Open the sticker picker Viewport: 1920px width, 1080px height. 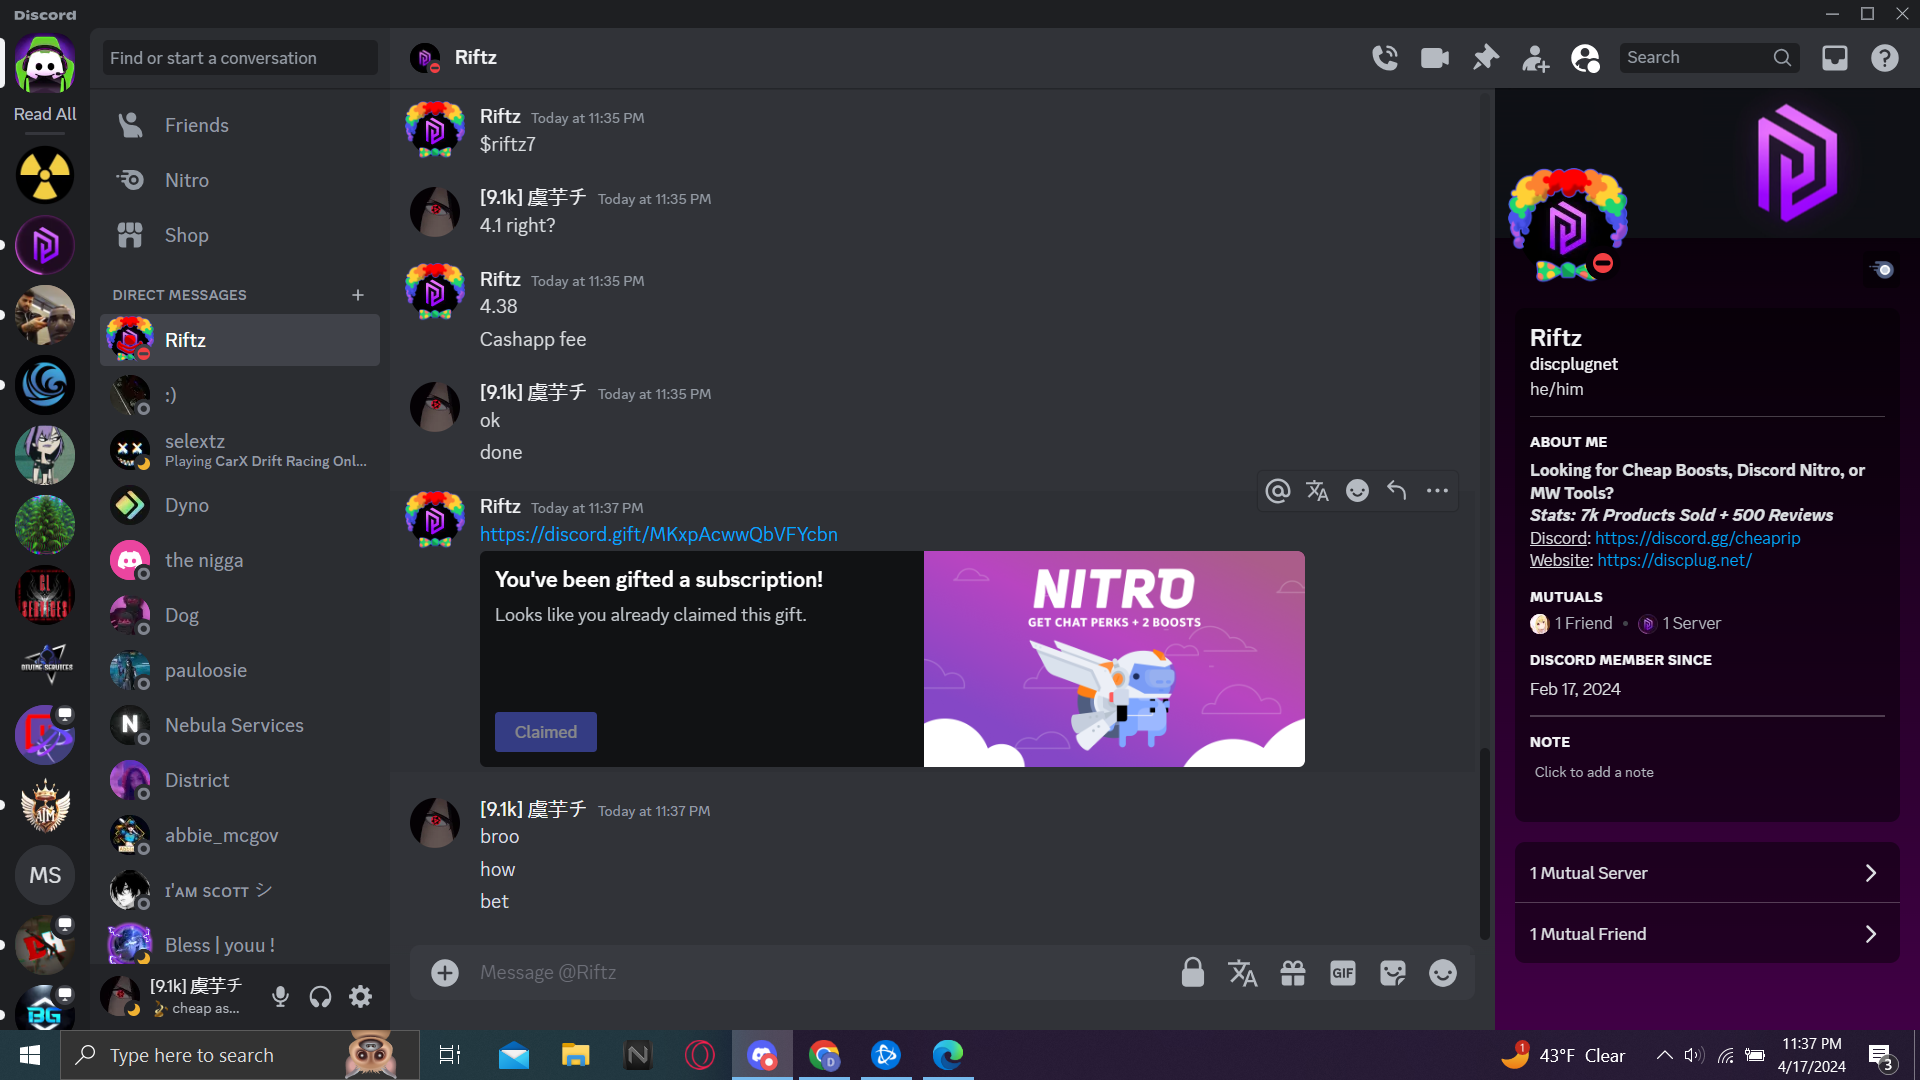1392,973
